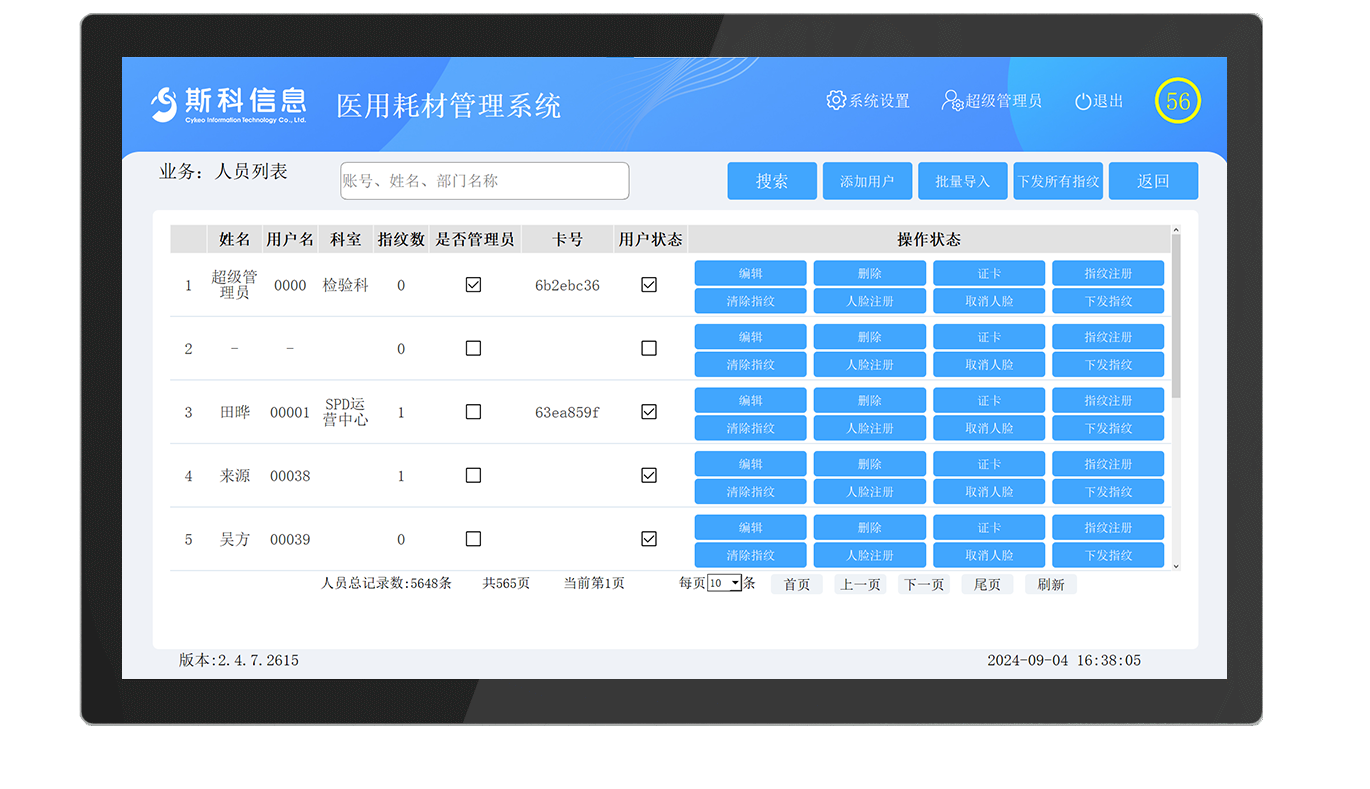
Task: Enable the admin checkbox for row 2
Action: 473,348
